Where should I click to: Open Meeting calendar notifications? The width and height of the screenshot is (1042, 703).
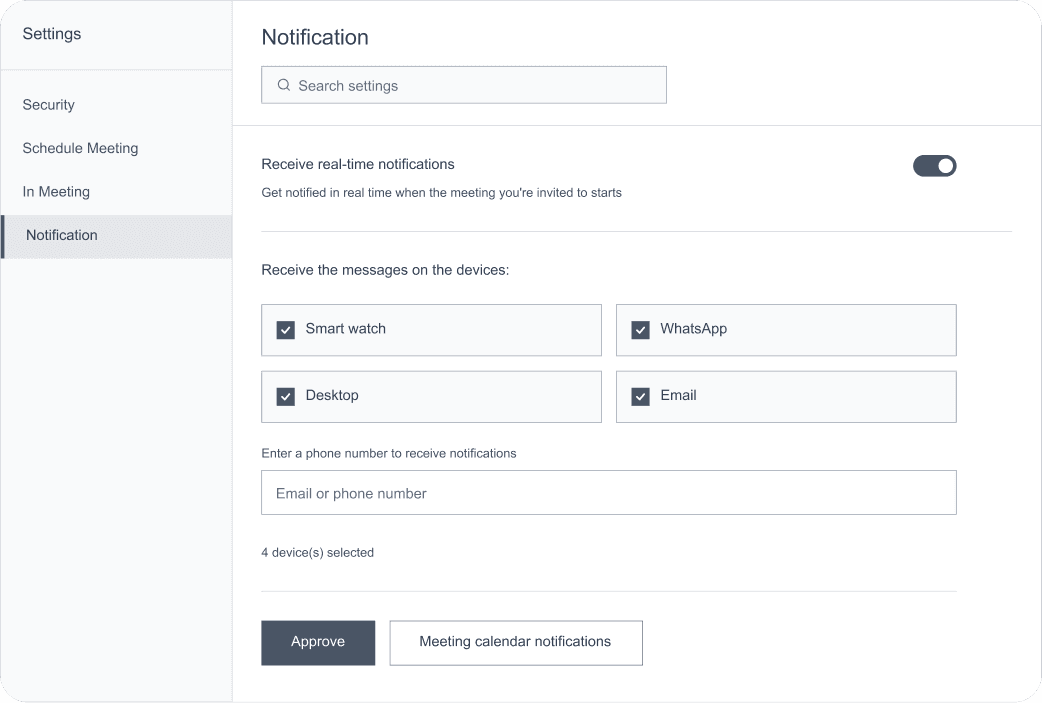point(516,643)
